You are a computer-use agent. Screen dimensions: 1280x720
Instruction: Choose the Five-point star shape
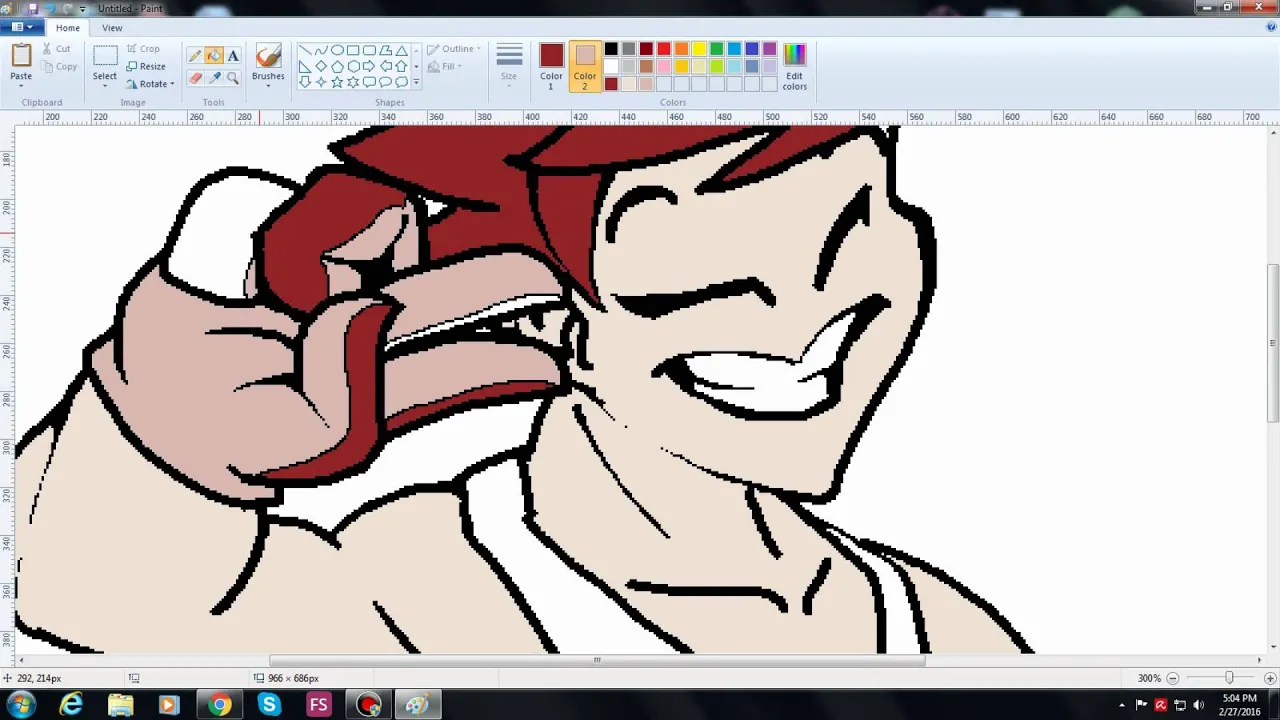click(x=337, y=82)
